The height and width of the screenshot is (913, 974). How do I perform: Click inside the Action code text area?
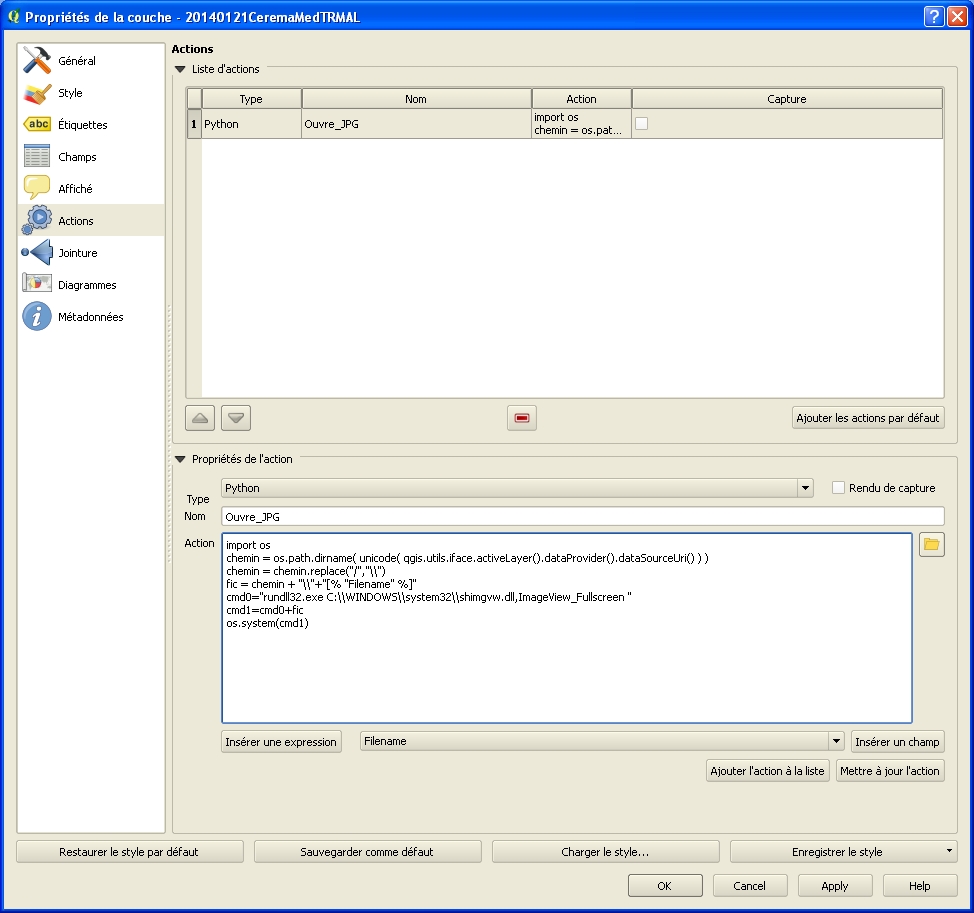567,627
